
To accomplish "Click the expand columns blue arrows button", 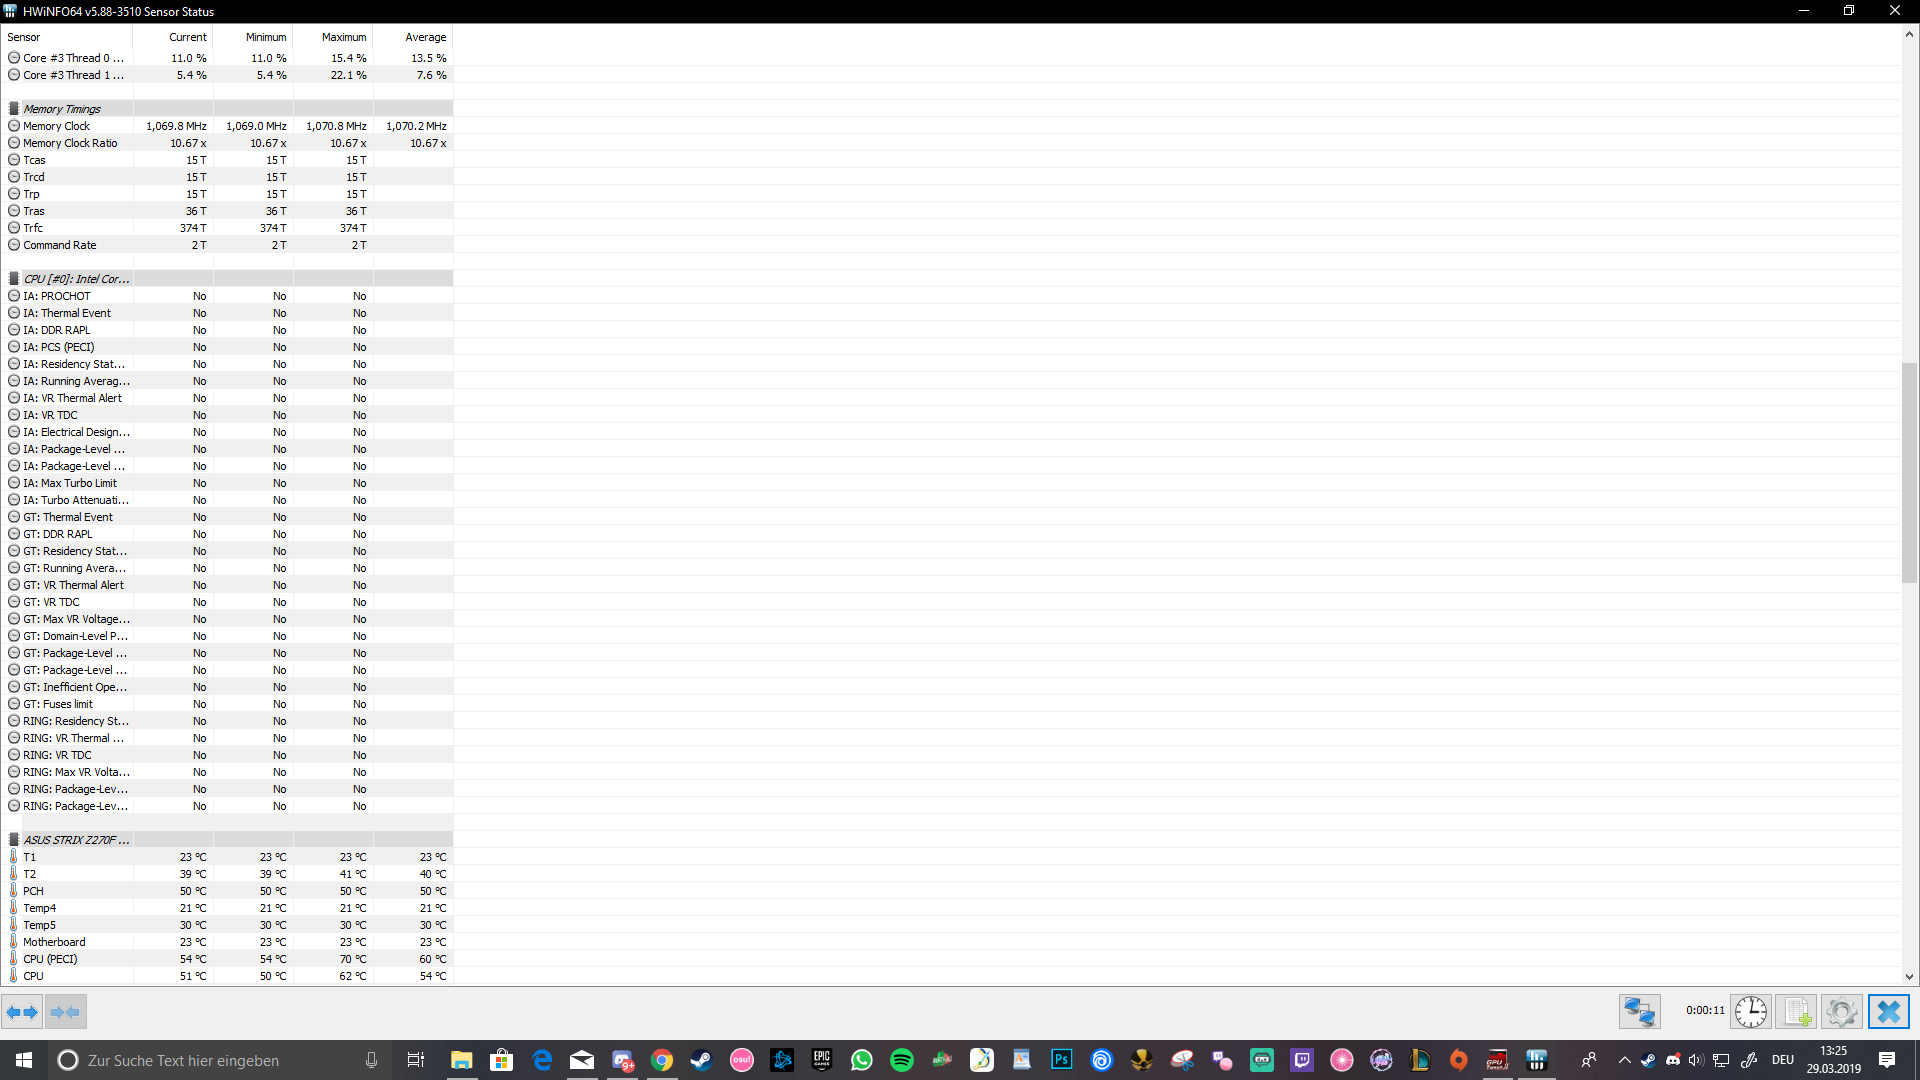I will pos(22,1012).
